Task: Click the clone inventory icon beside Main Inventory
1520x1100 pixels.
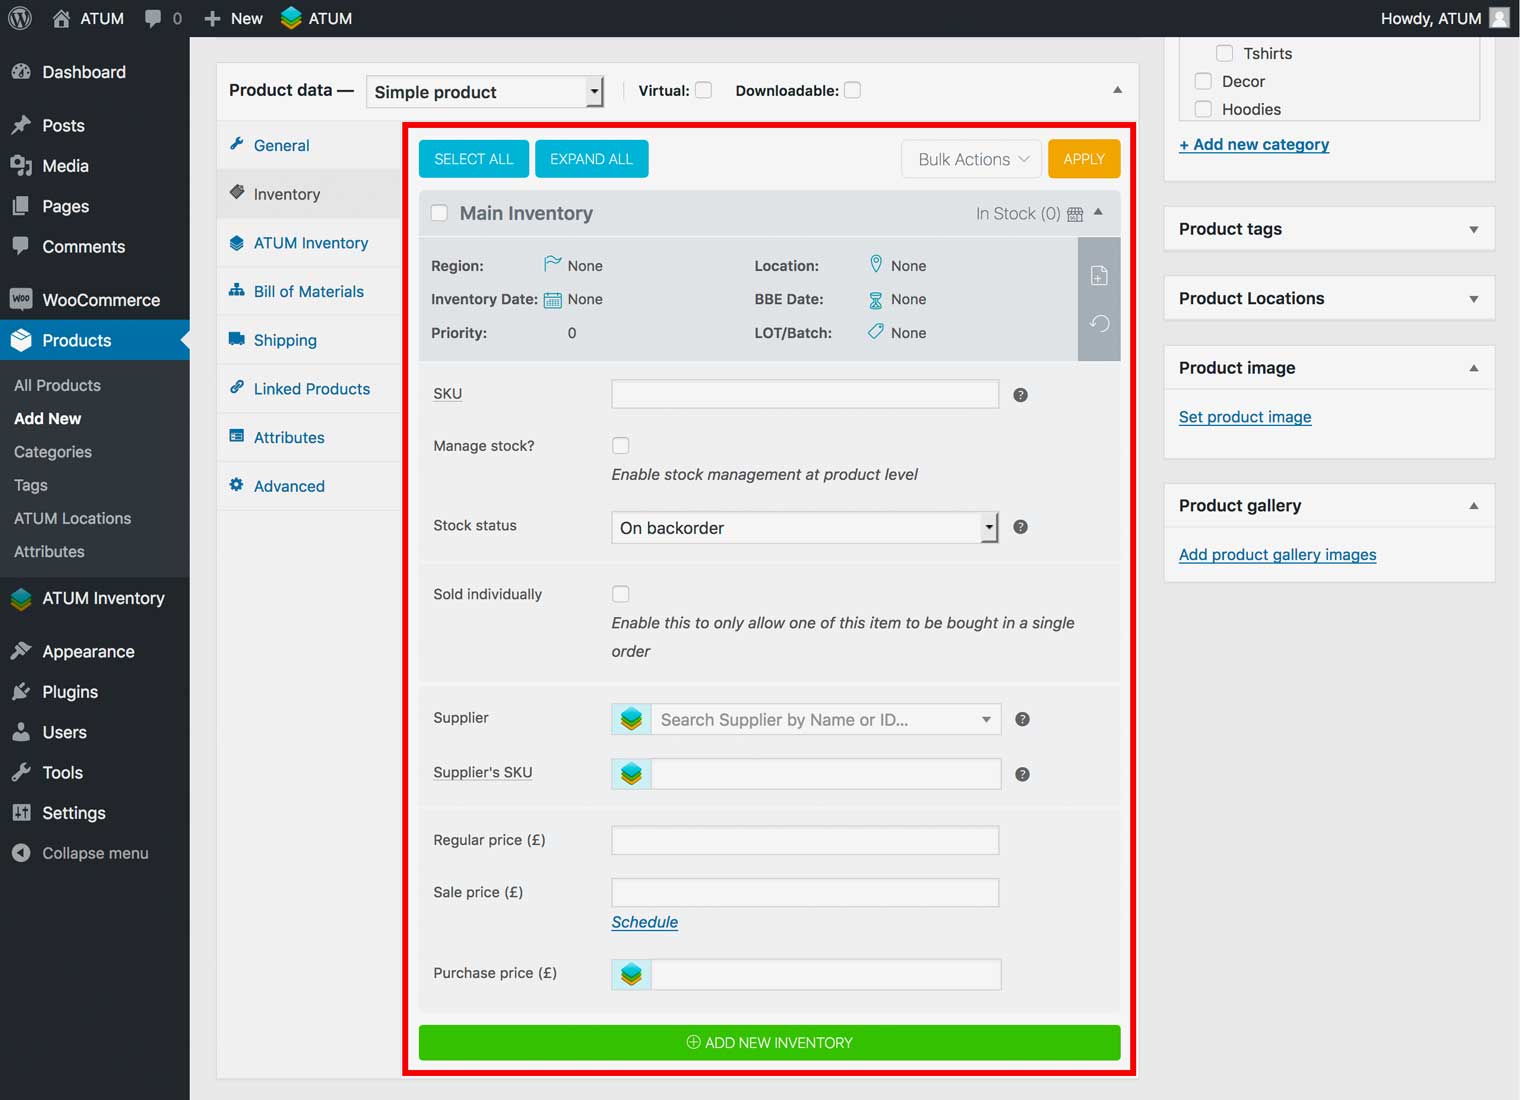Action: pyautogui.click(x=1098, y=276)
